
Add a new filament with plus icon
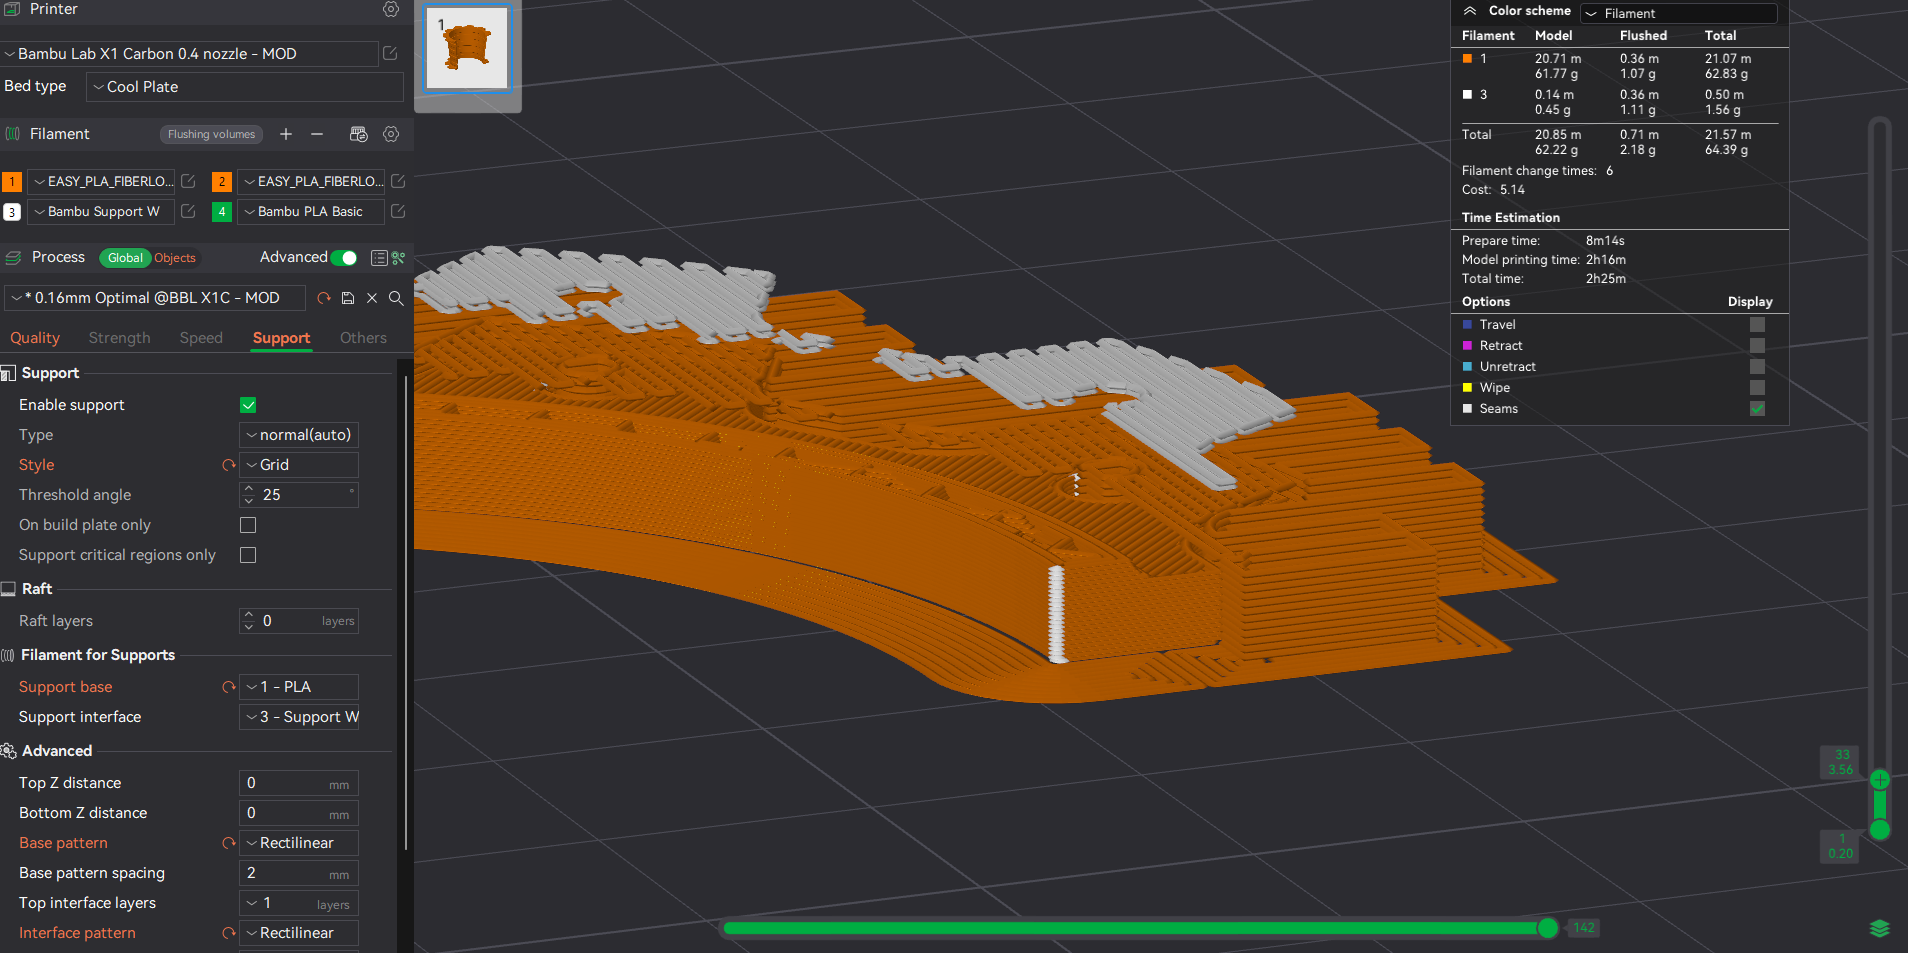286,134
